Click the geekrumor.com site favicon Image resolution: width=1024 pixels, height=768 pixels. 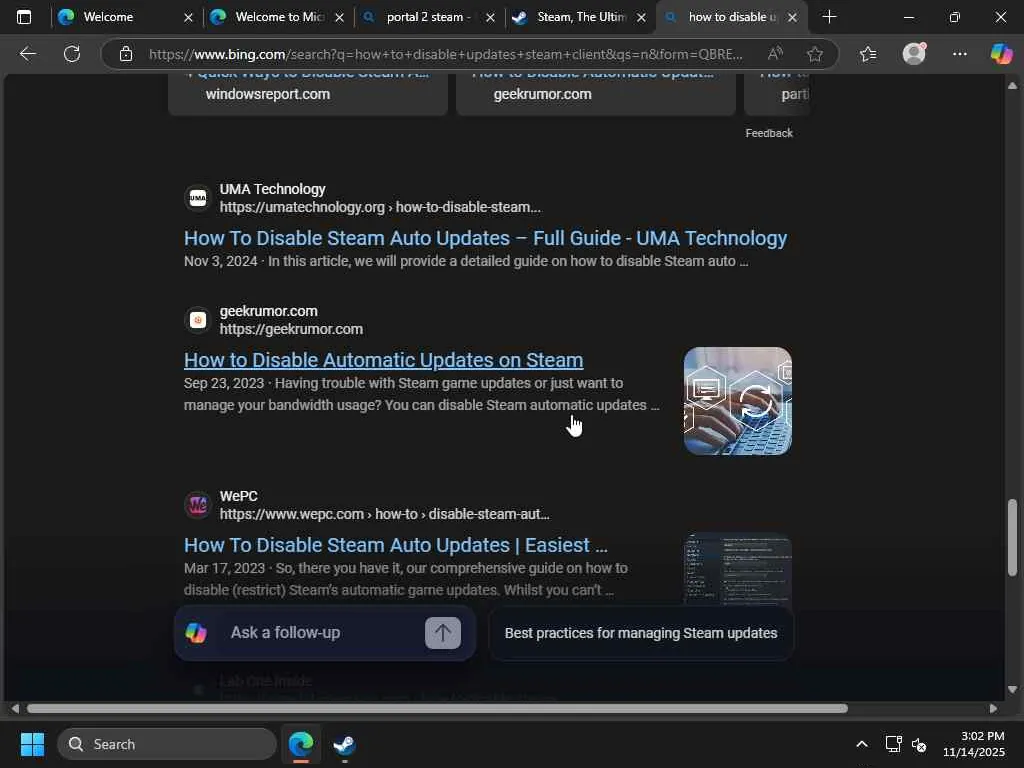coord(198,320)
